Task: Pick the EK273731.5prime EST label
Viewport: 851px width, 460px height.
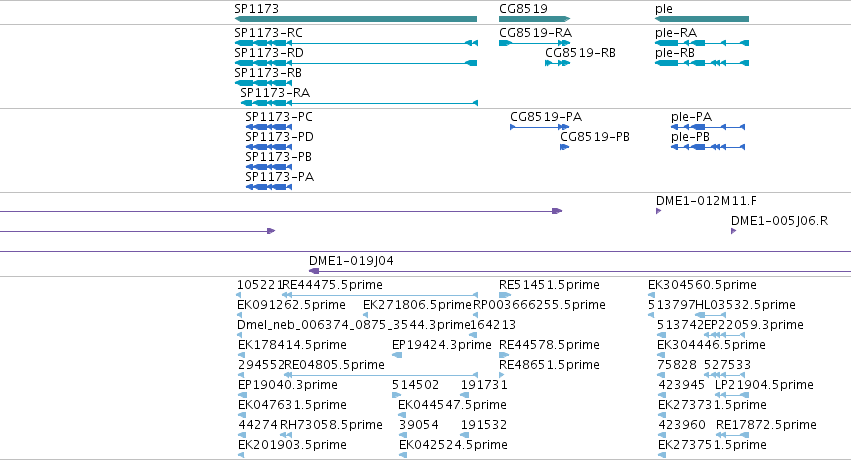Action: pos(712,405)
